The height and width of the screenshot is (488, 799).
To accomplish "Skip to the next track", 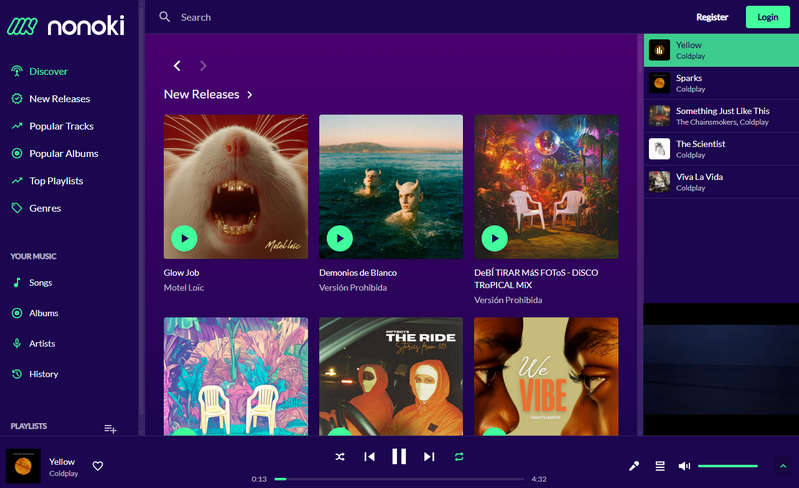I will coord(429,457).
